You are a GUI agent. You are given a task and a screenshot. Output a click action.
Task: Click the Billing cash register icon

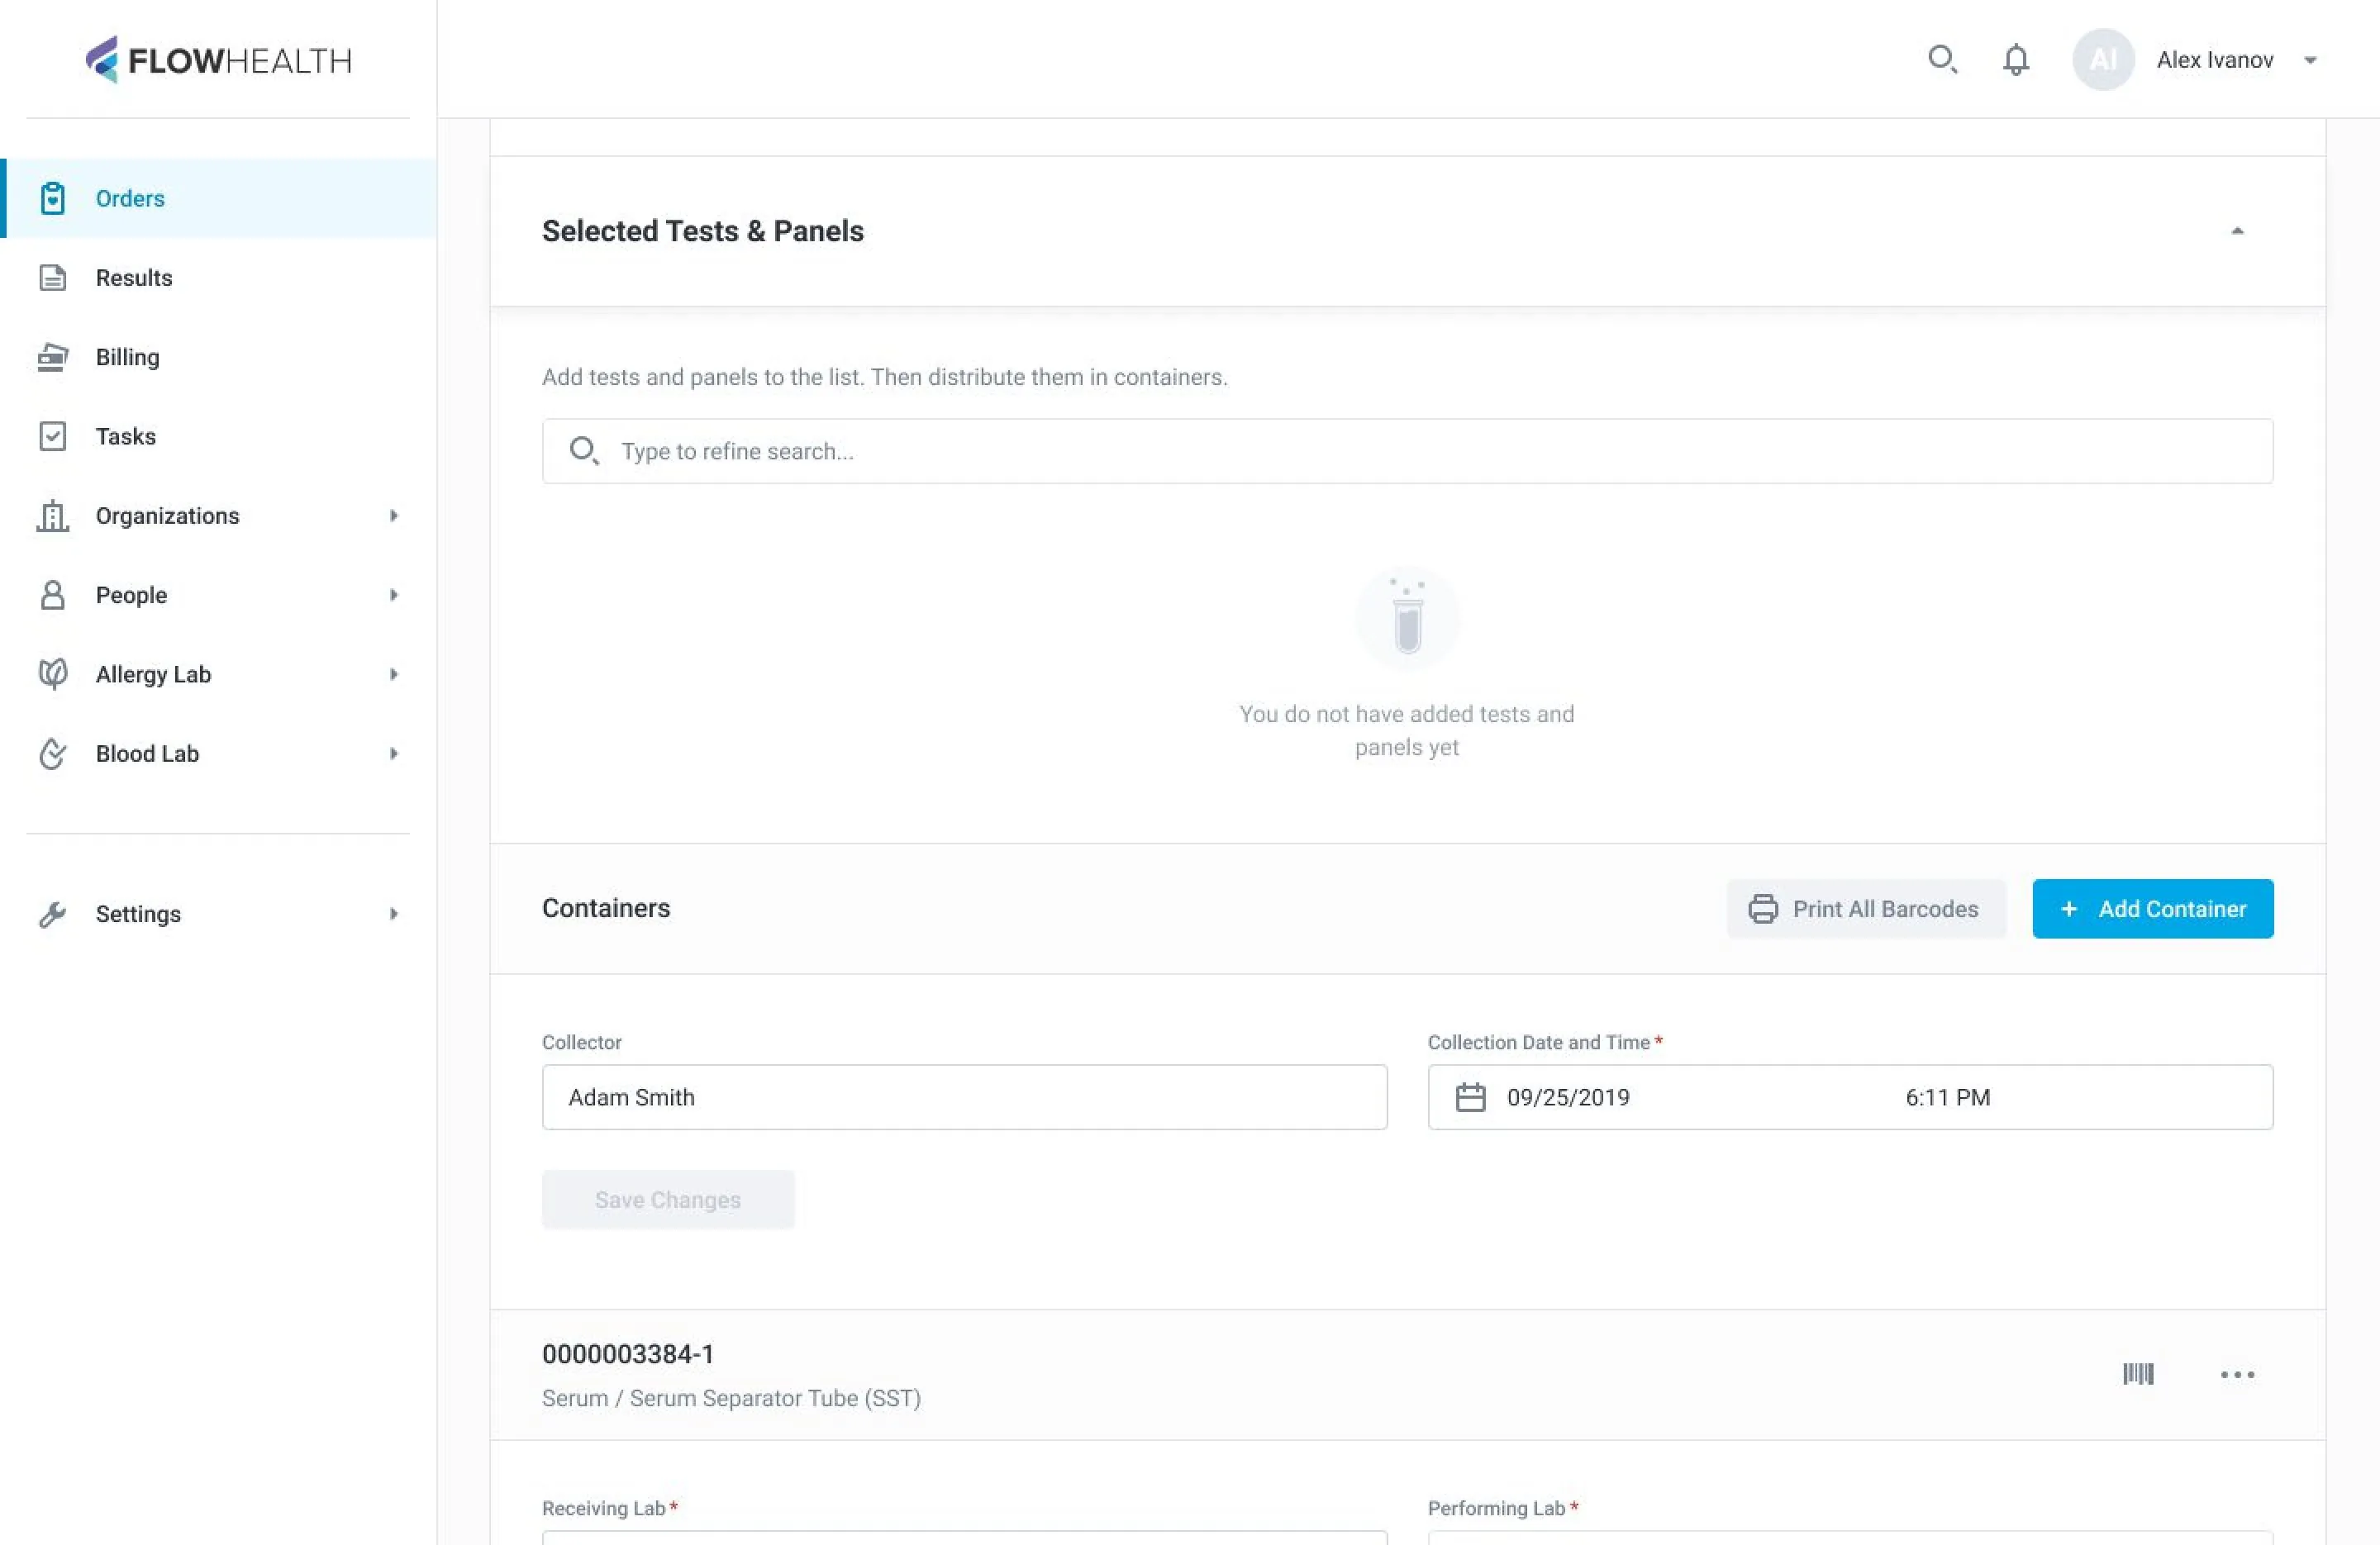click(53, 357)
